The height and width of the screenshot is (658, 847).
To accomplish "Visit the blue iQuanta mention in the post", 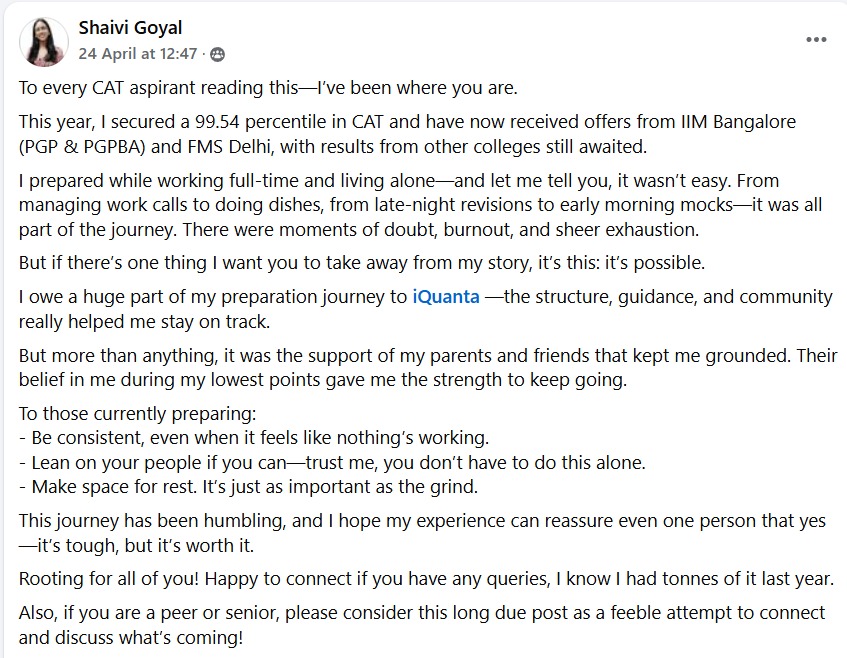I will tap(444, 296).
